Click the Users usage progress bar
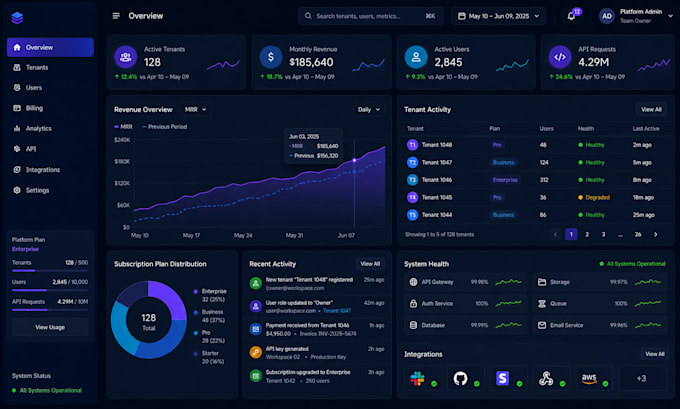The height and width of the screenshot is (409, 680). click(x=50, y=290)
